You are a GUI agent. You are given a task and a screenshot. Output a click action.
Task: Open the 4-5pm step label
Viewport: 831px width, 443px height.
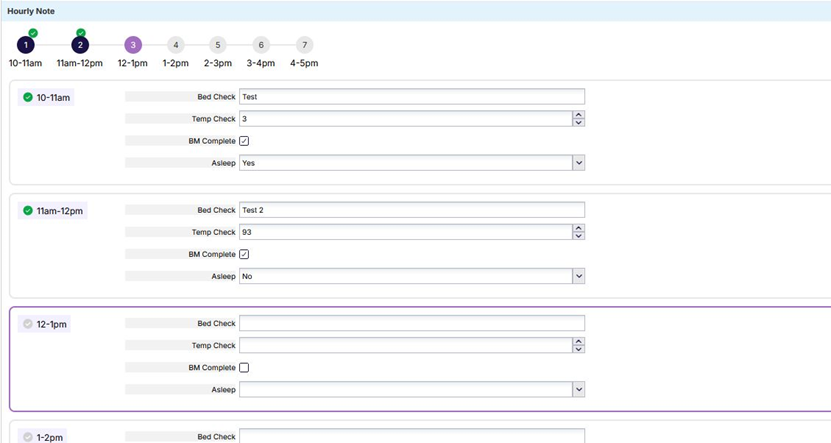(304, 63)
